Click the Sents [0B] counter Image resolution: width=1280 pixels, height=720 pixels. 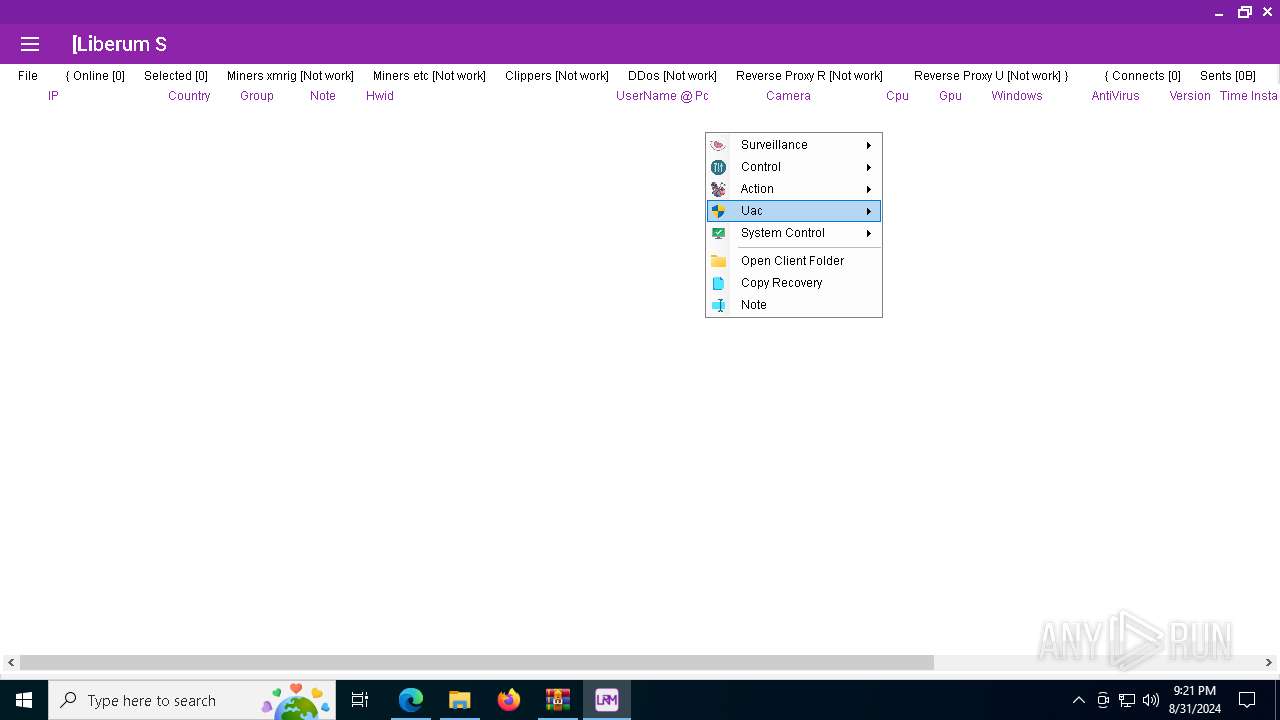(x=1228, y=76)
